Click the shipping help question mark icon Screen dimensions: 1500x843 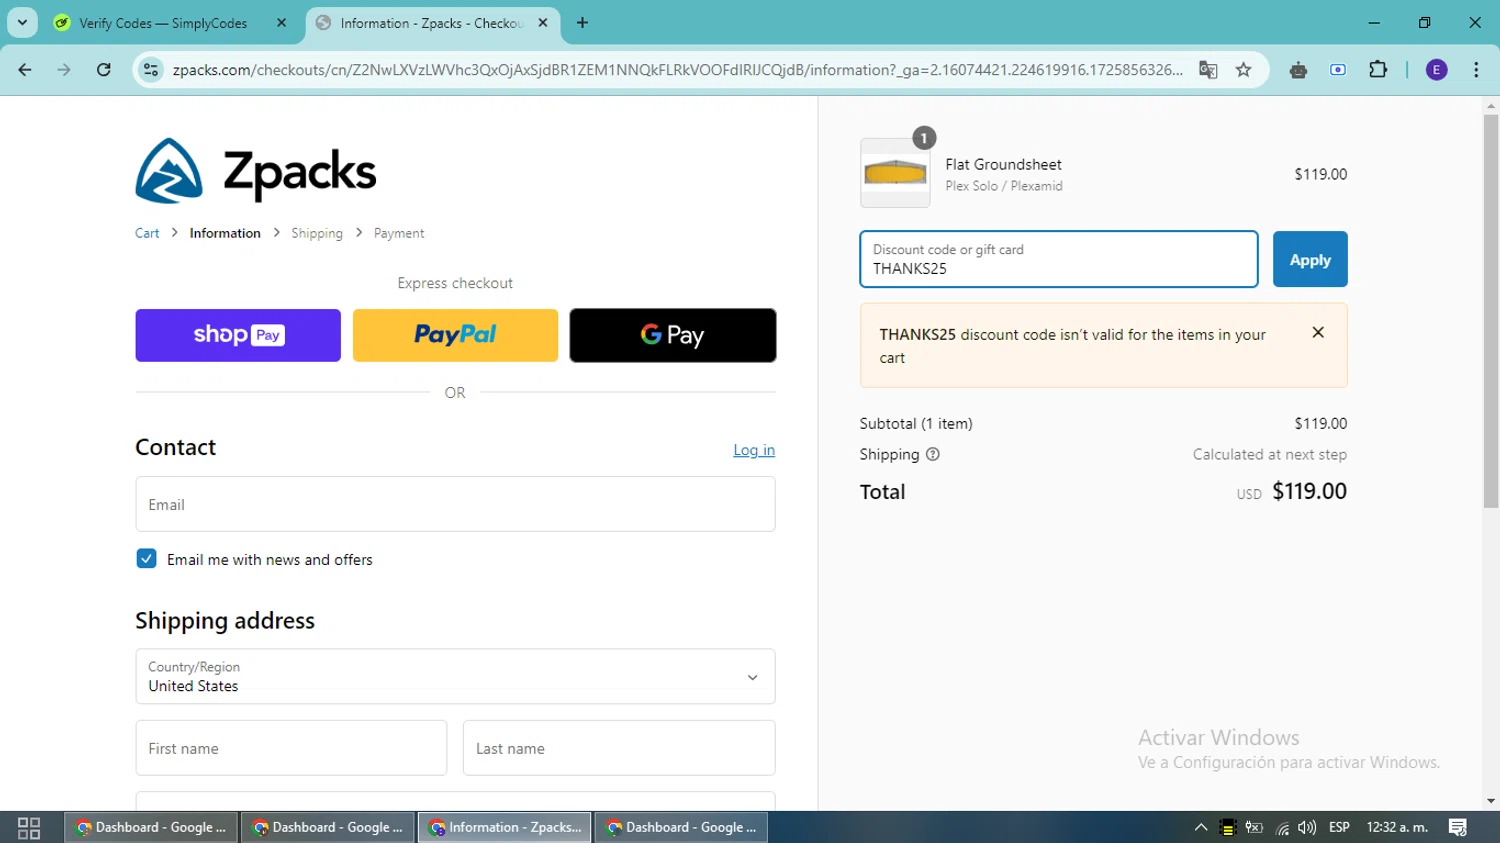click(933, 454)
